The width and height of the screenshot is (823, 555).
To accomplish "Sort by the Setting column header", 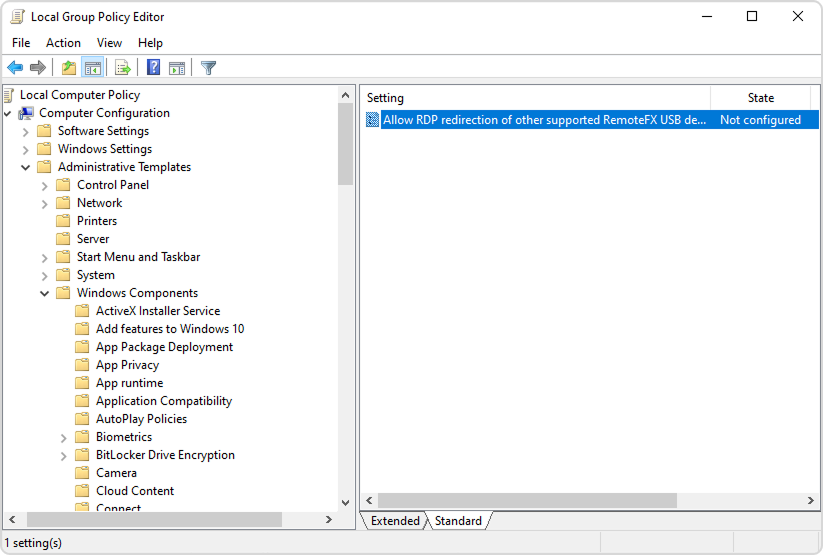I will [535, 98].
